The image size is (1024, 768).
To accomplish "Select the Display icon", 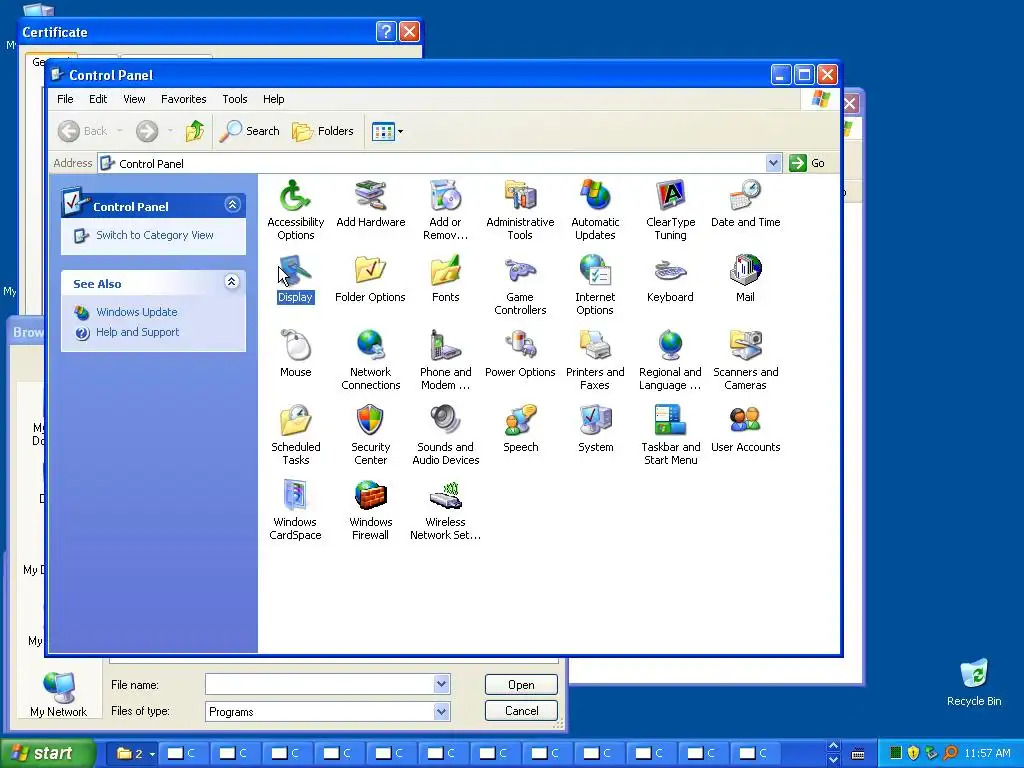I will coord(295,279).
